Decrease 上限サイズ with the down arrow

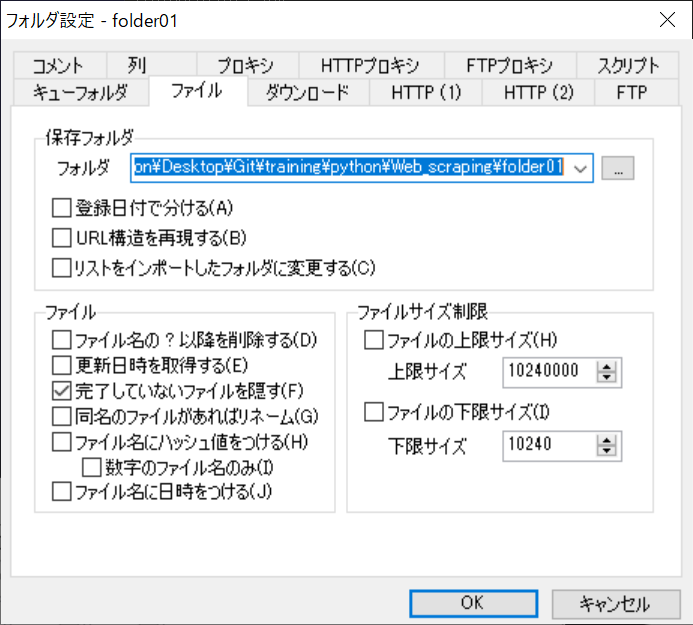click(607, 377)
